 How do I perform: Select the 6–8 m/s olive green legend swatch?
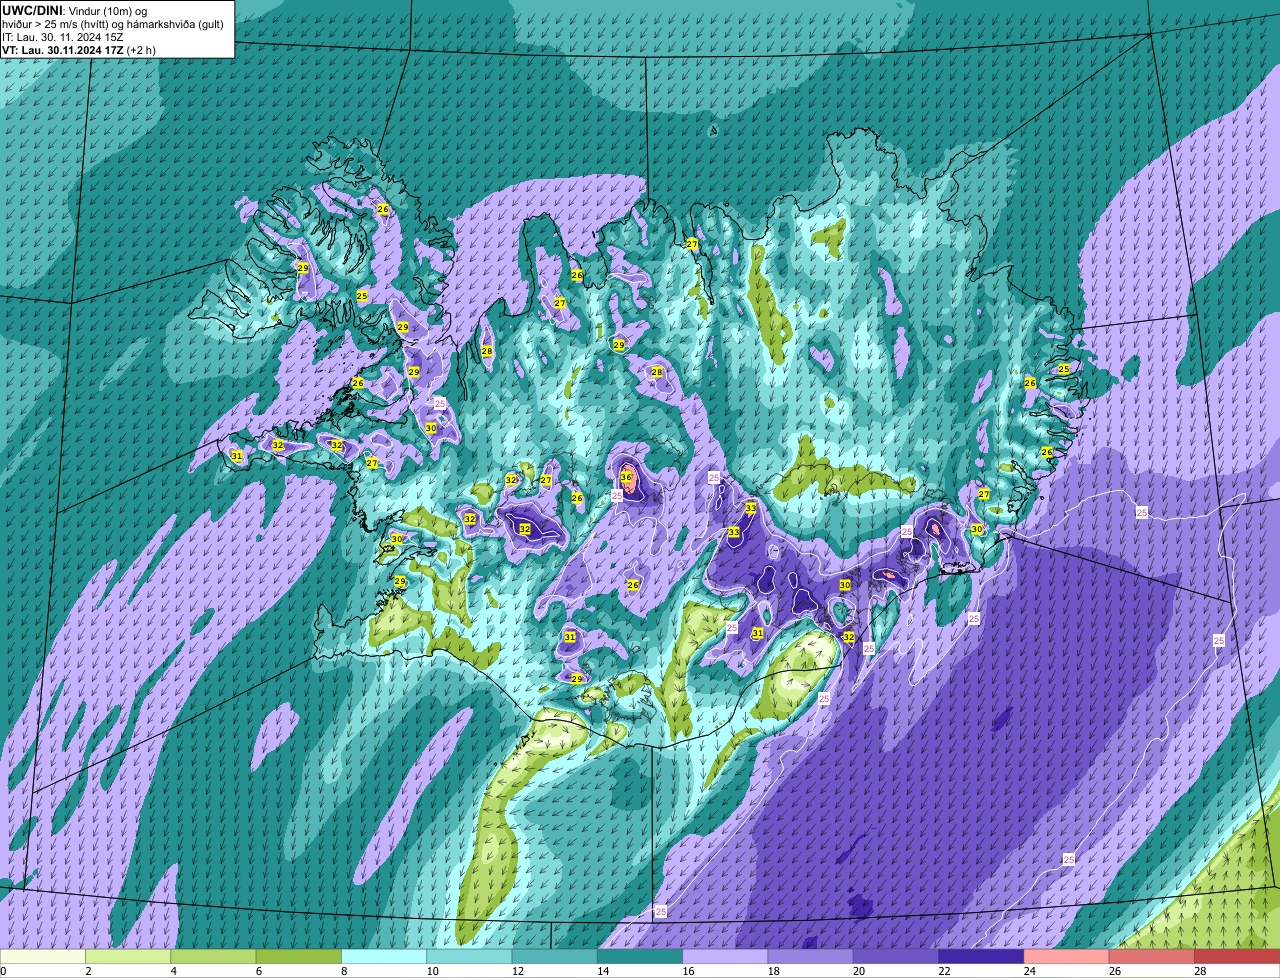(x=299, y=956)
